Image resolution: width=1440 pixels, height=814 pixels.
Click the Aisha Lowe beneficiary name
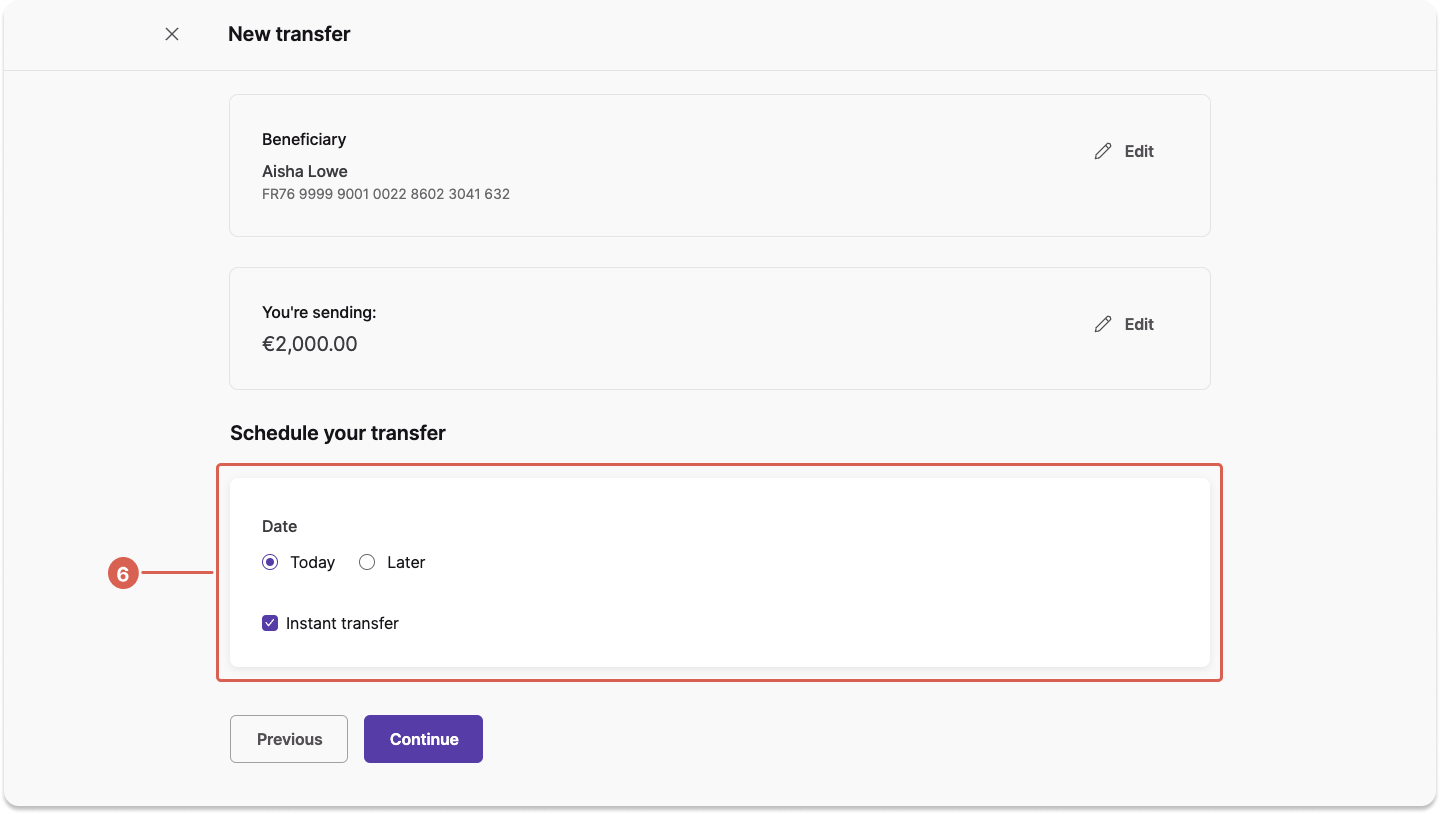tap(305, 171)
